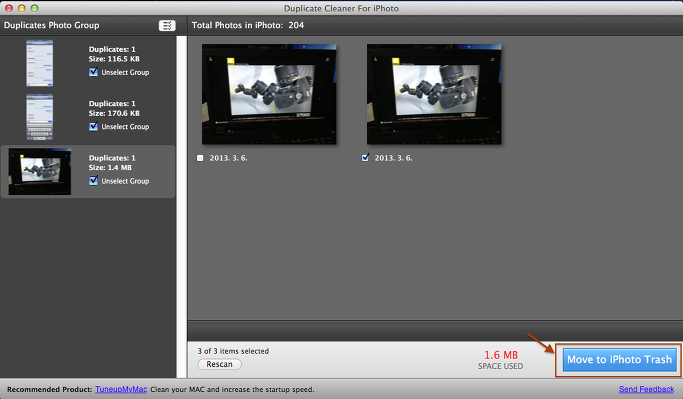Uncheck Unselect Group for the 116.5 KB group
The width and height of the screenshot is (683, 399).
93,72
